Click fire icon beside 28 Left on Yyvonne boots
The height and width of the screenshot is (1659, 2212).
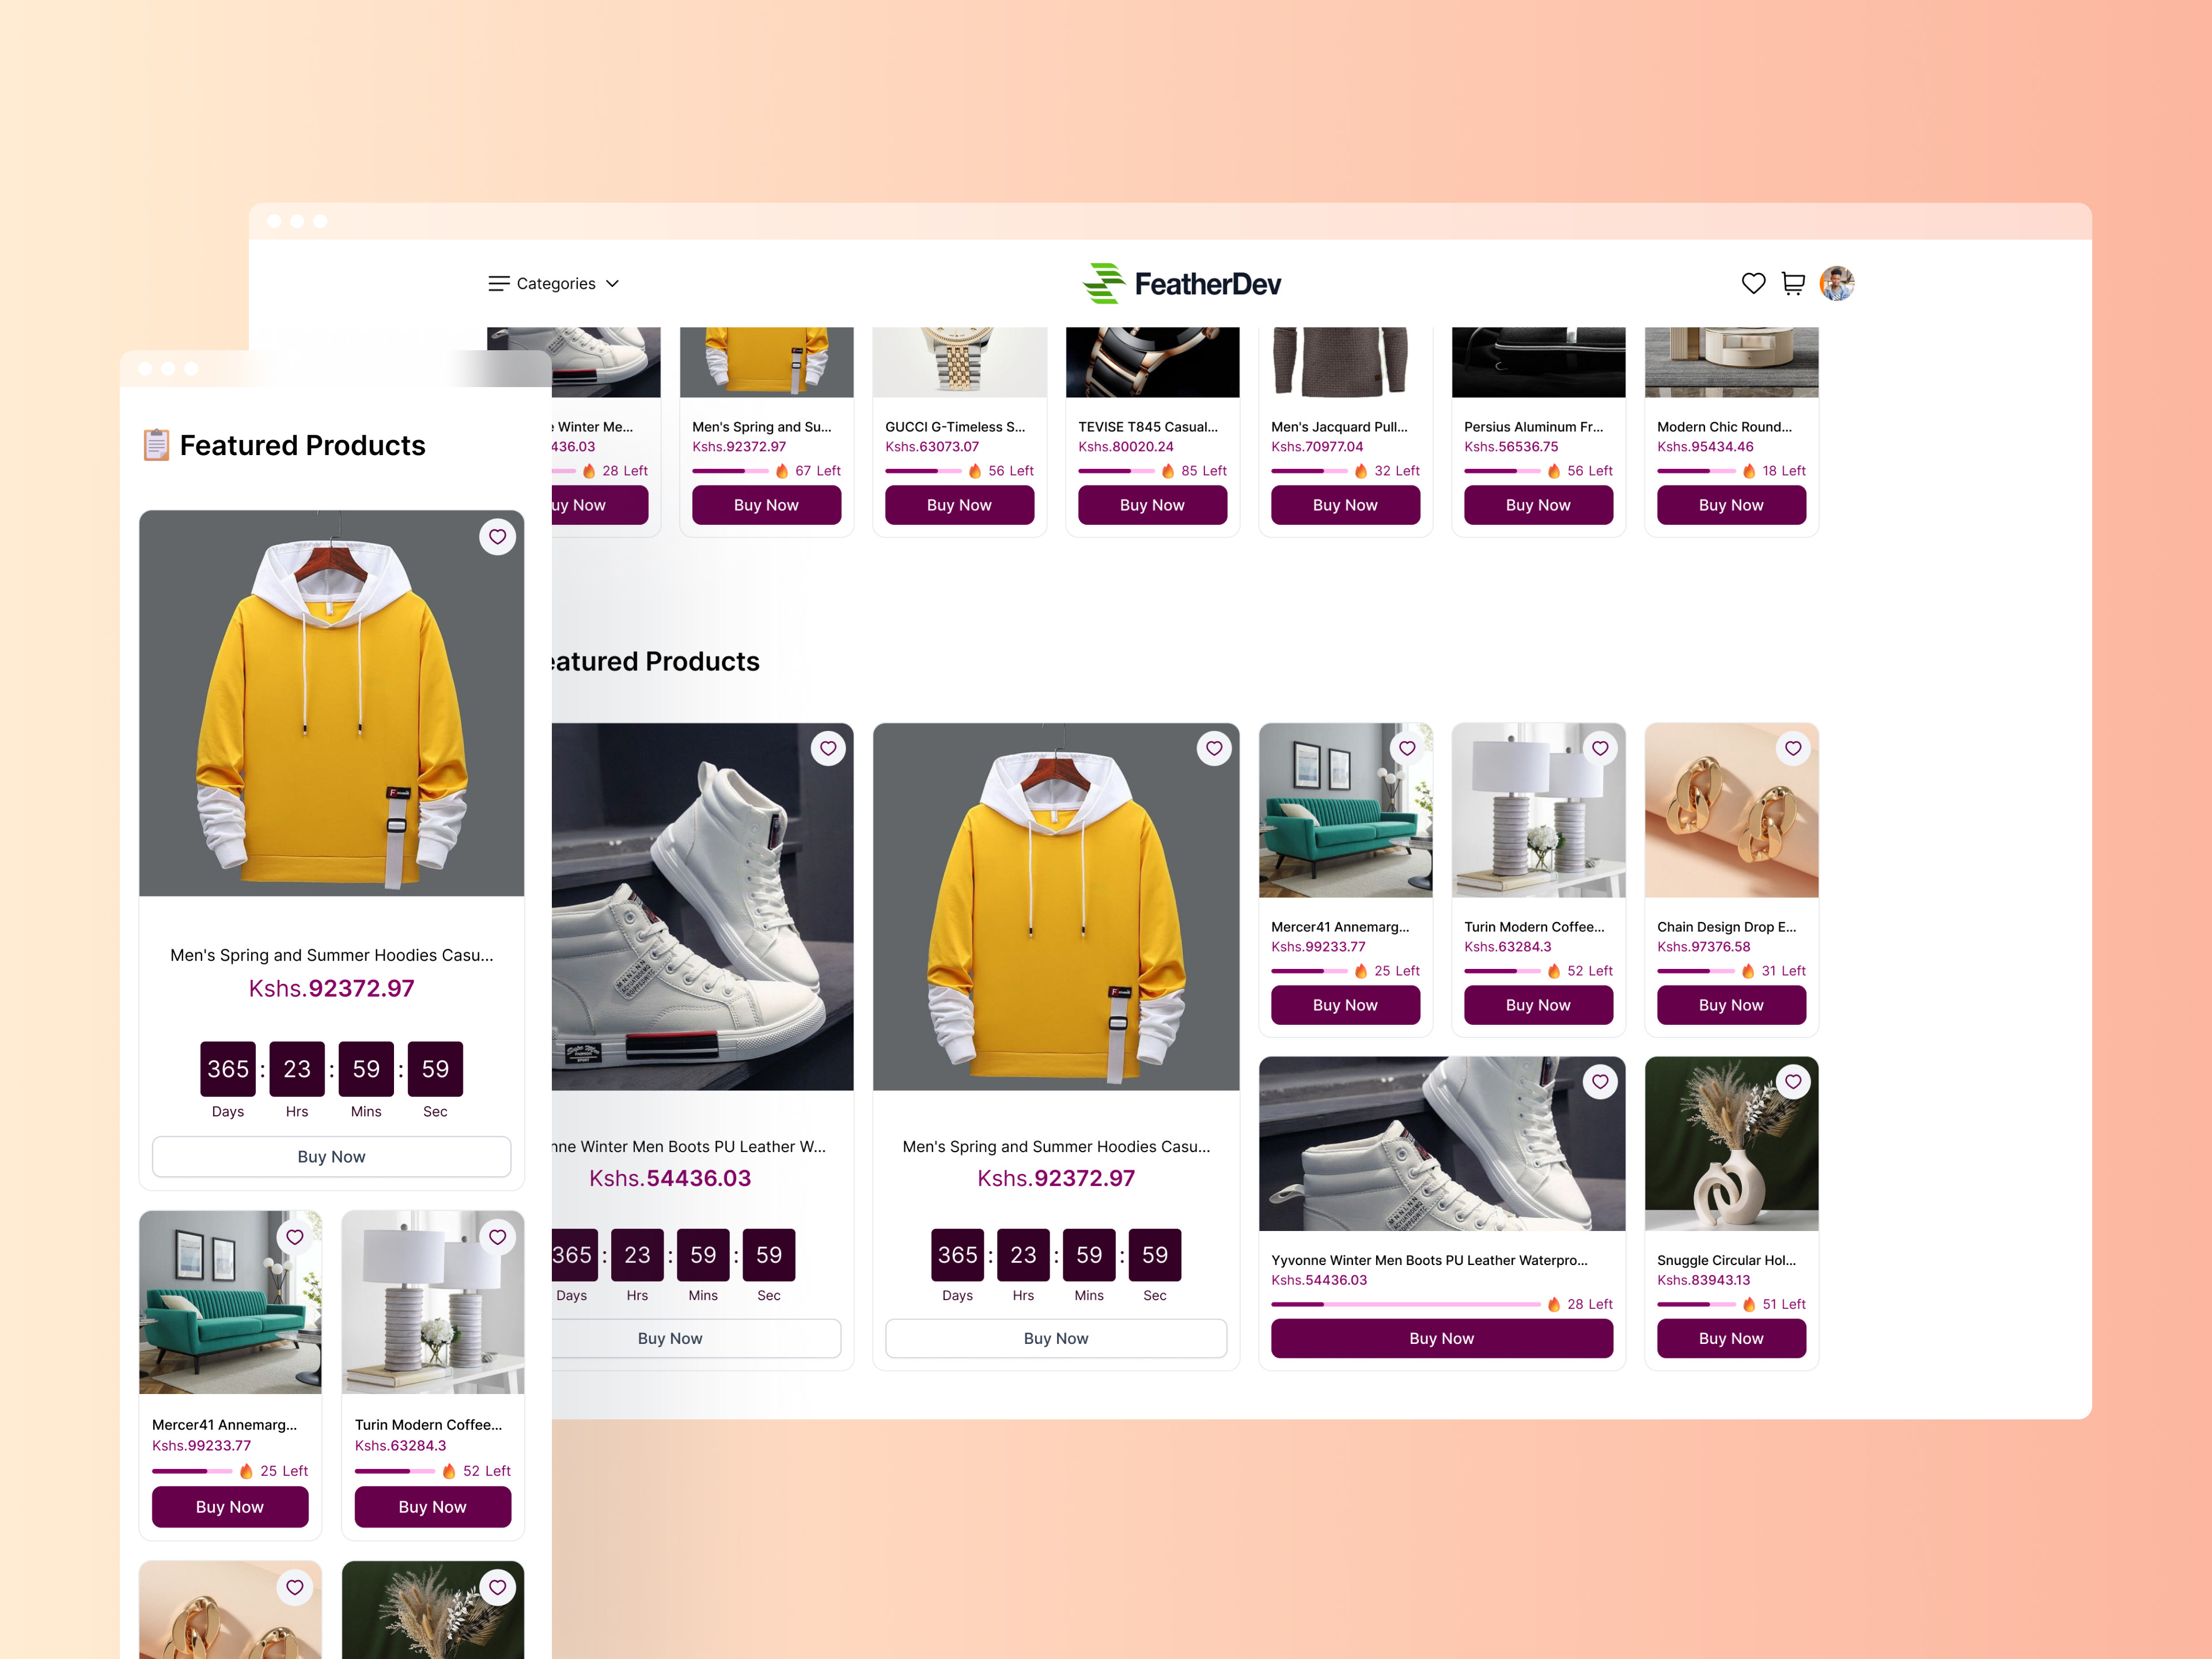(1554, 1304)
